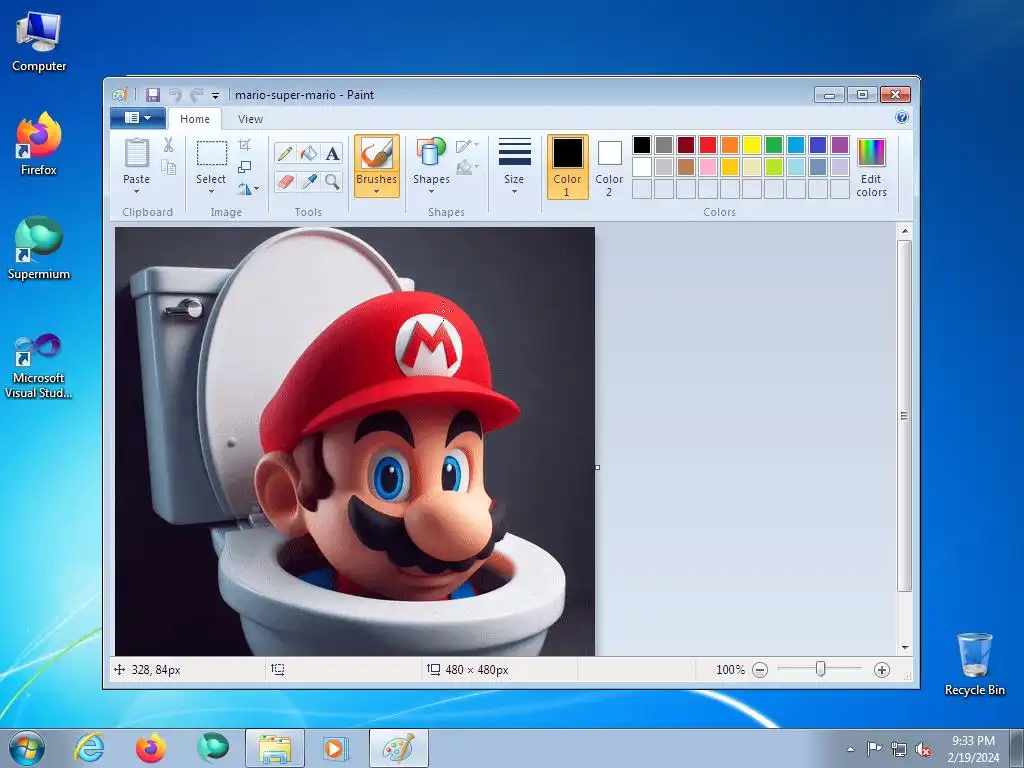This screenshot has height=768, width=1024.
Task: Activate the Color picker eyedropper
Action: [x=308, y=181]
